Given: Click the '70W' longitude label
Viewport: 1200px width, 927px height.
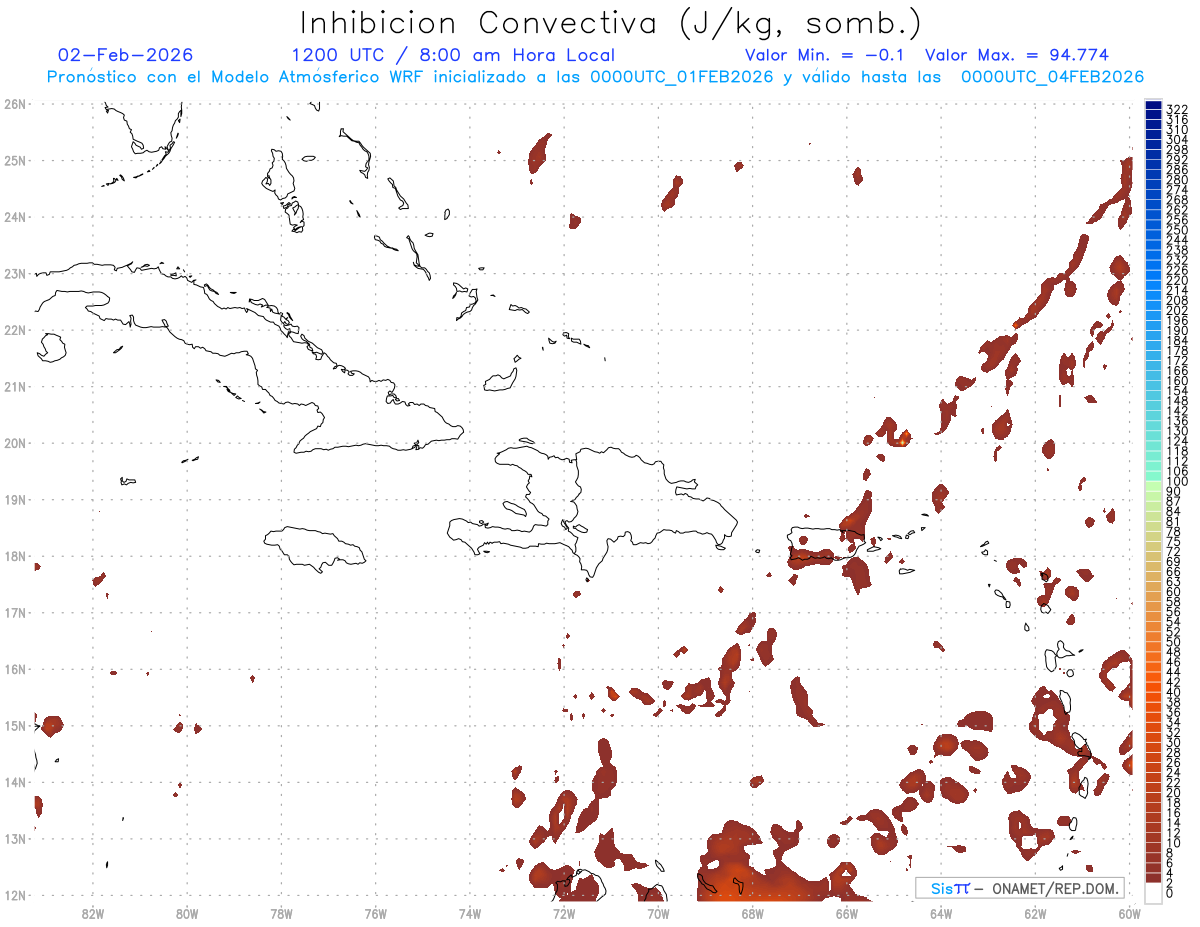Looking at the screenshot, I should pos(658,913).
